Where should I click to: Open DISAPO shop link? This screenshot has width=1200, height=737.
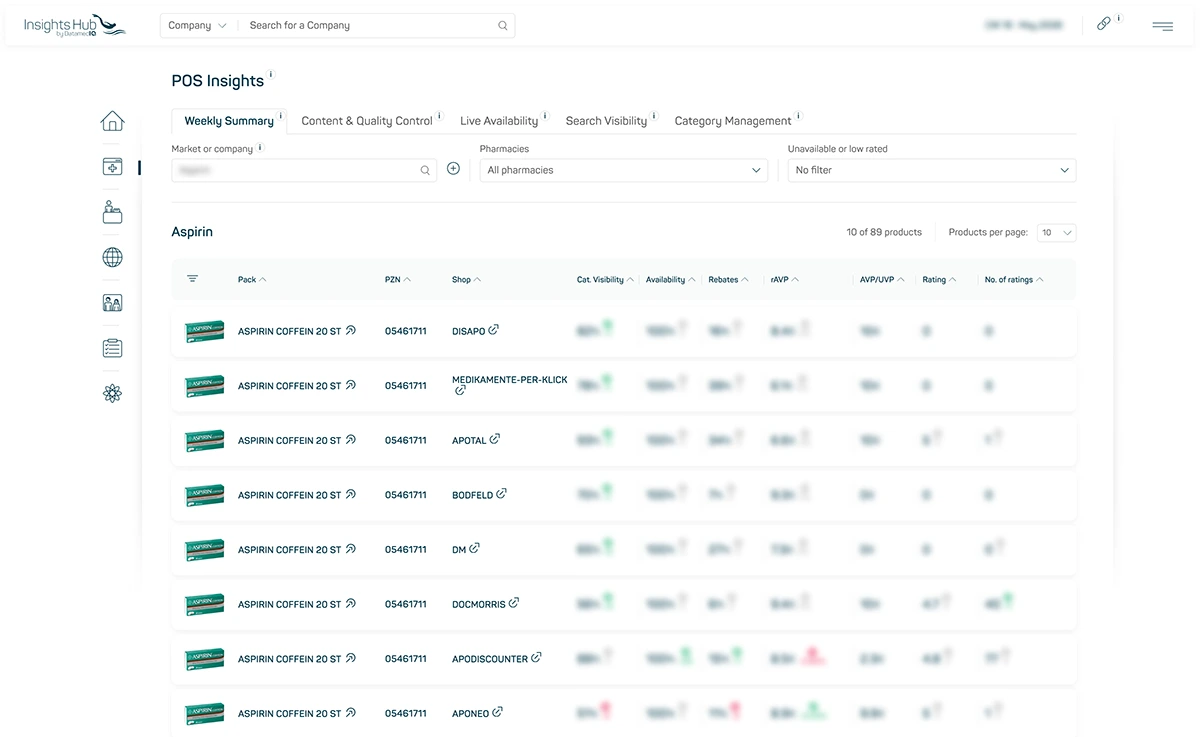(x=468, y=331)
